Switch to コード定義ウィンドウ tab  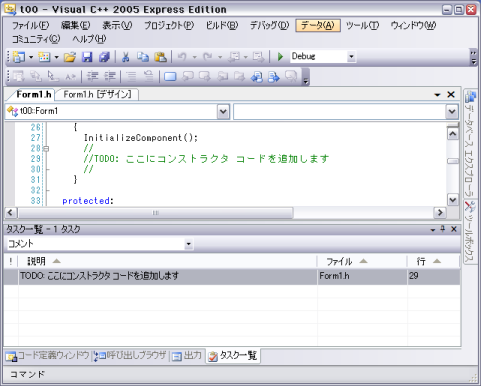pyautogui.click(x=48, y=356)
